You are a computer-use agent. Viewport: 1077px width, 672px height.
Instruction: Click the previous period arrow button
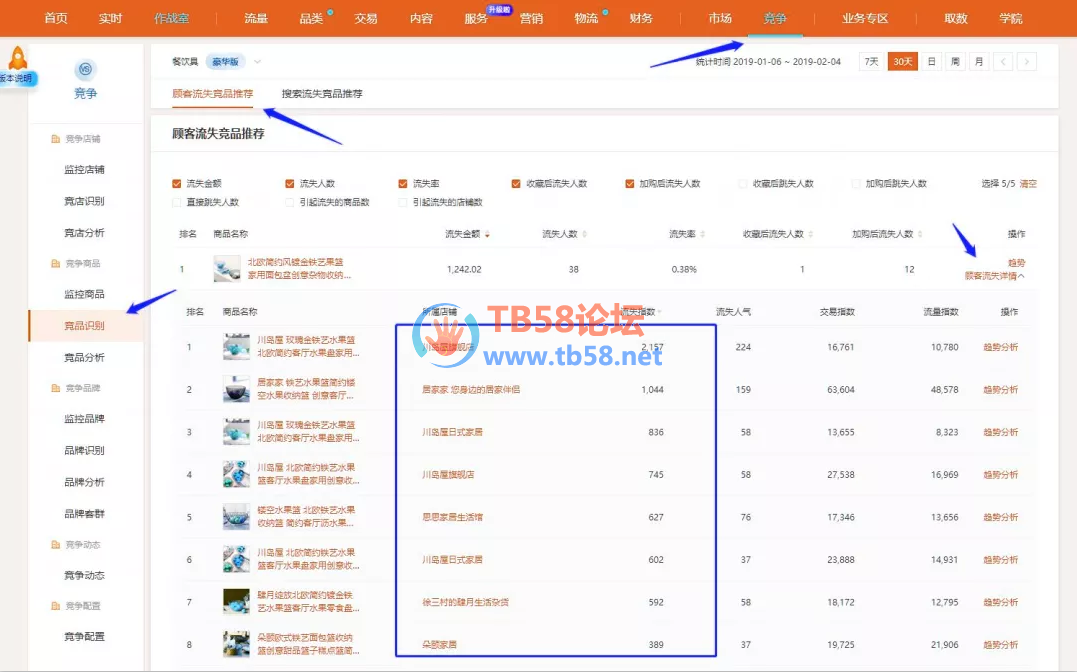[1004, 62]
